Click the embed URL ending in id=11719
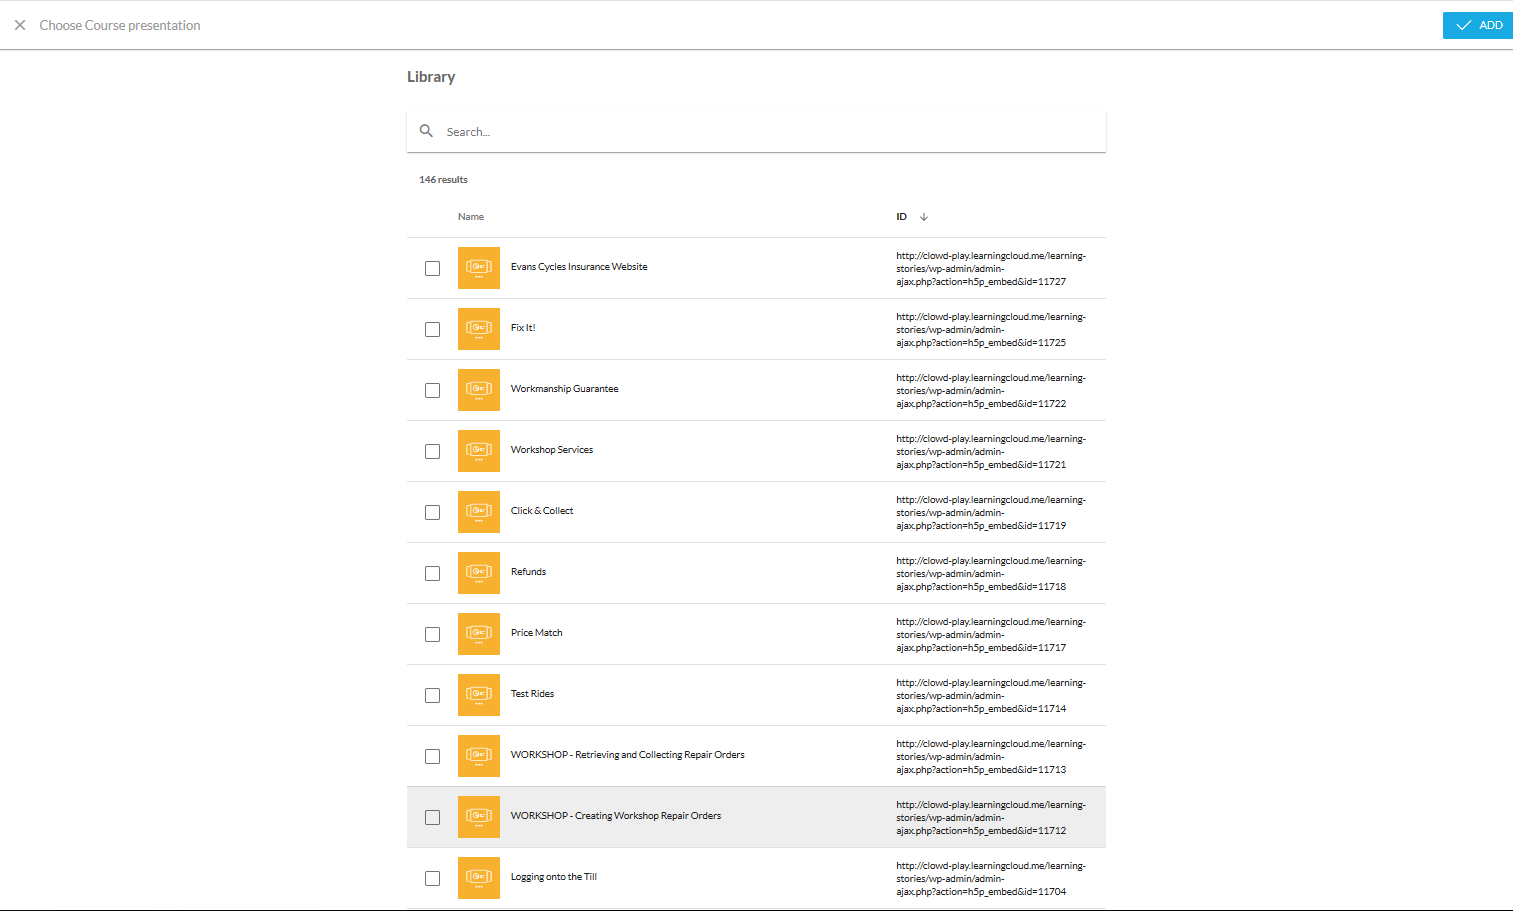1513x911 pixels. click(x=991, y=513)
